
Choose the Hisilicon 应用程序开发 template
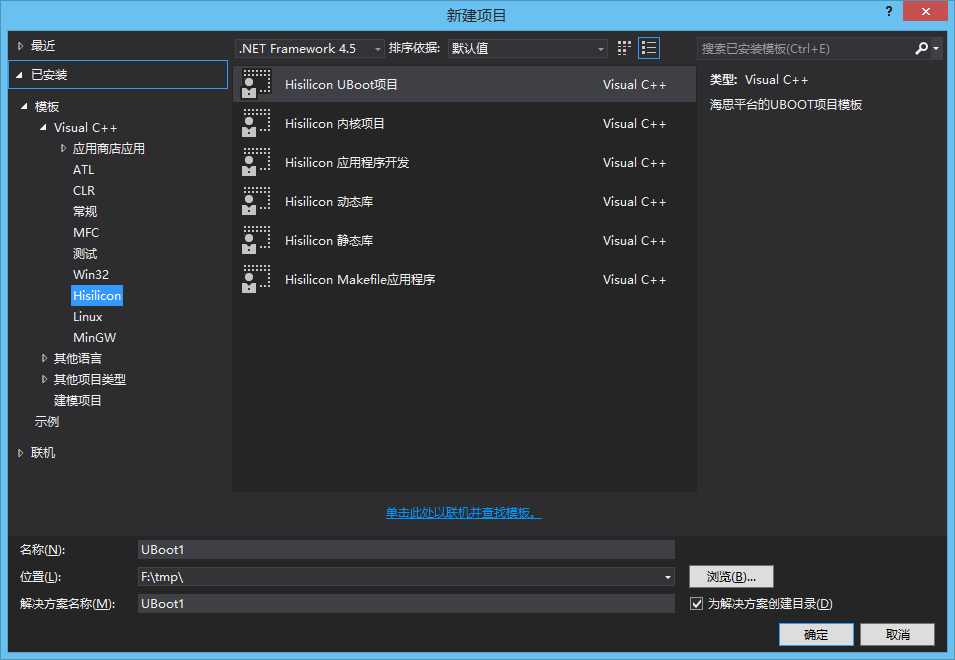pyautogui.click(x=464, y=162)
